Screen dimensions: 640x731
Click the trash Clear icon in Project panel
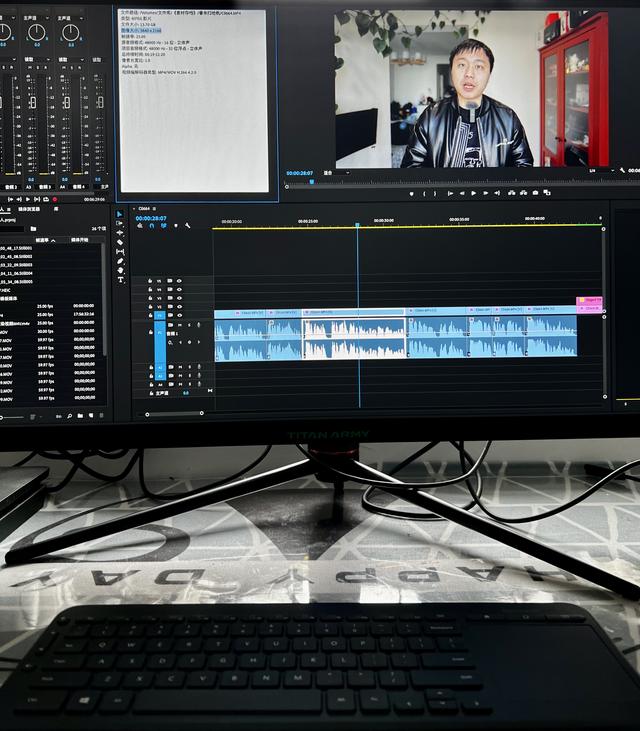coord(101,415)
